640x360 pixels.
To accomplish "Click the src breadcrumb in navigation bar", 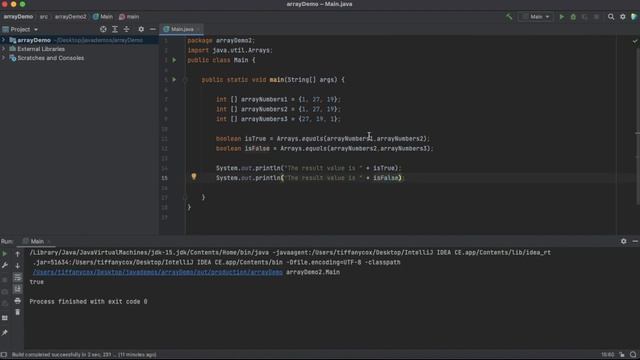I will point(44,17).
